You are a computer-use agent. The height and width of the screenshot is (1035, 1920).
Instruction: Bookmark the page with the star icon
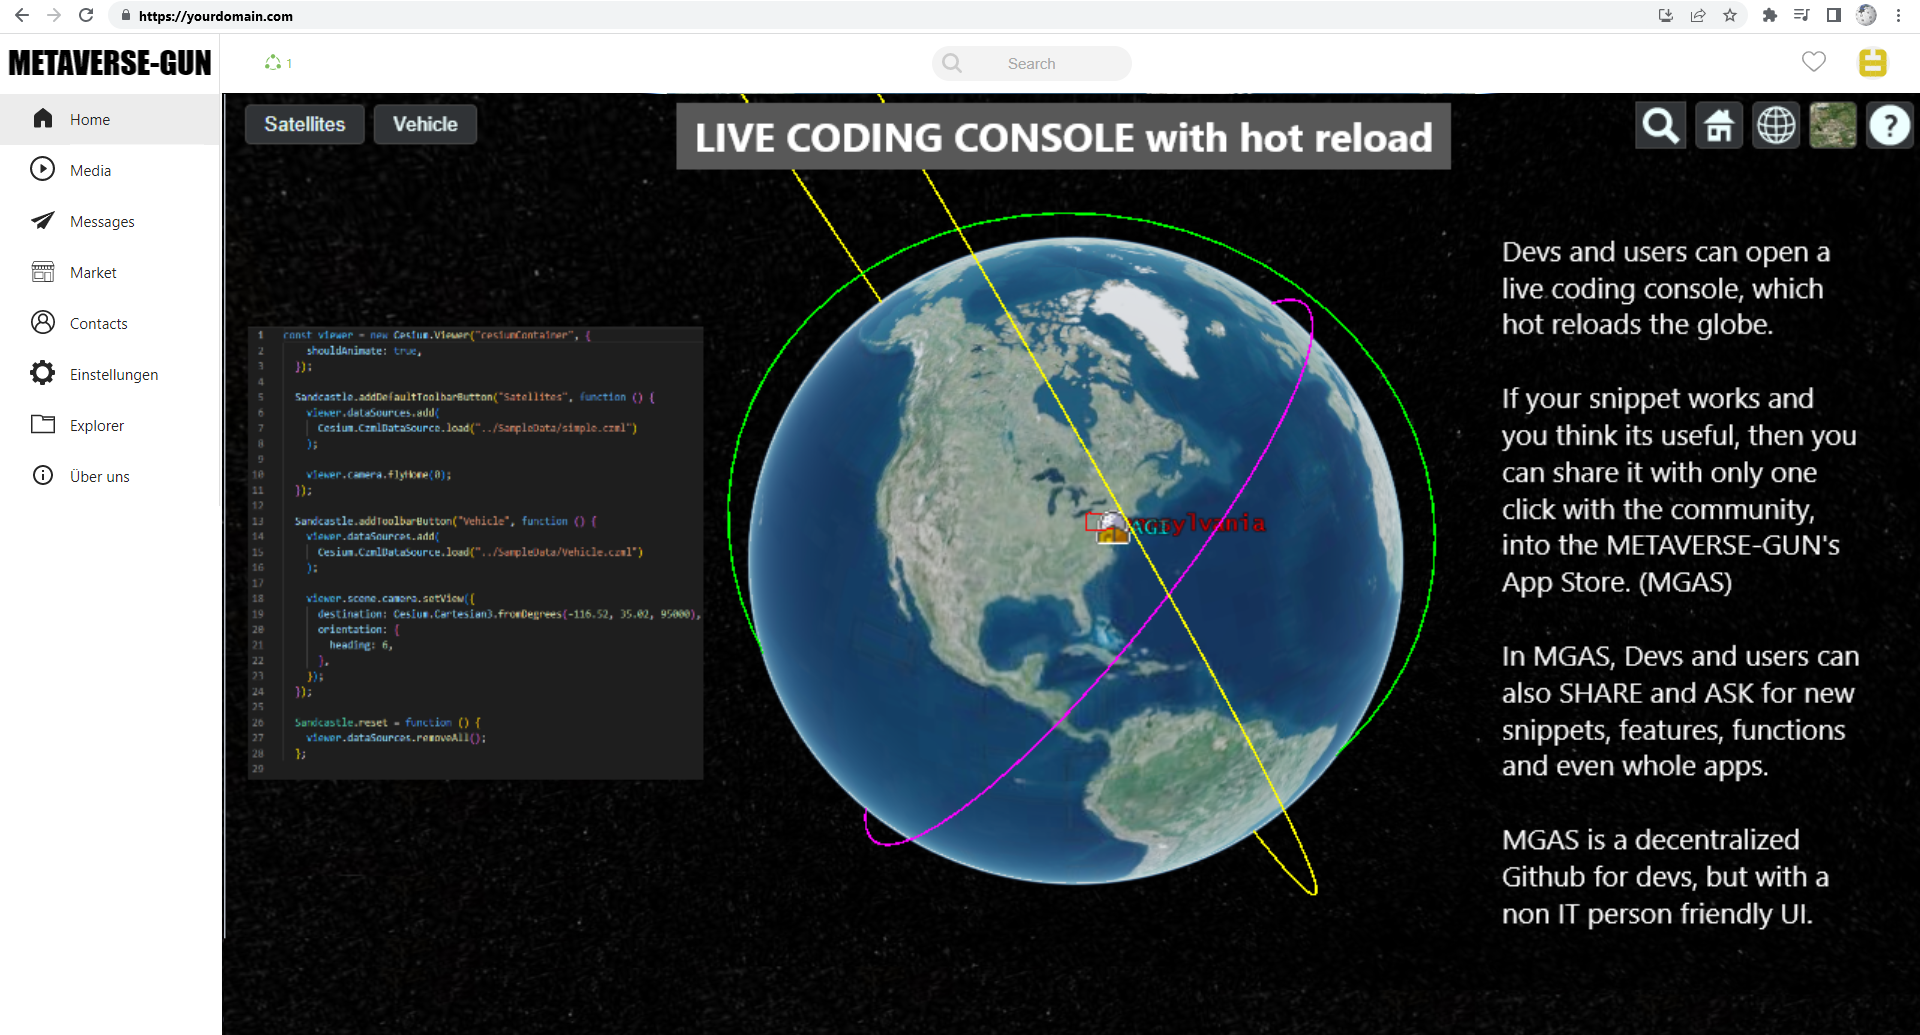1731,16
